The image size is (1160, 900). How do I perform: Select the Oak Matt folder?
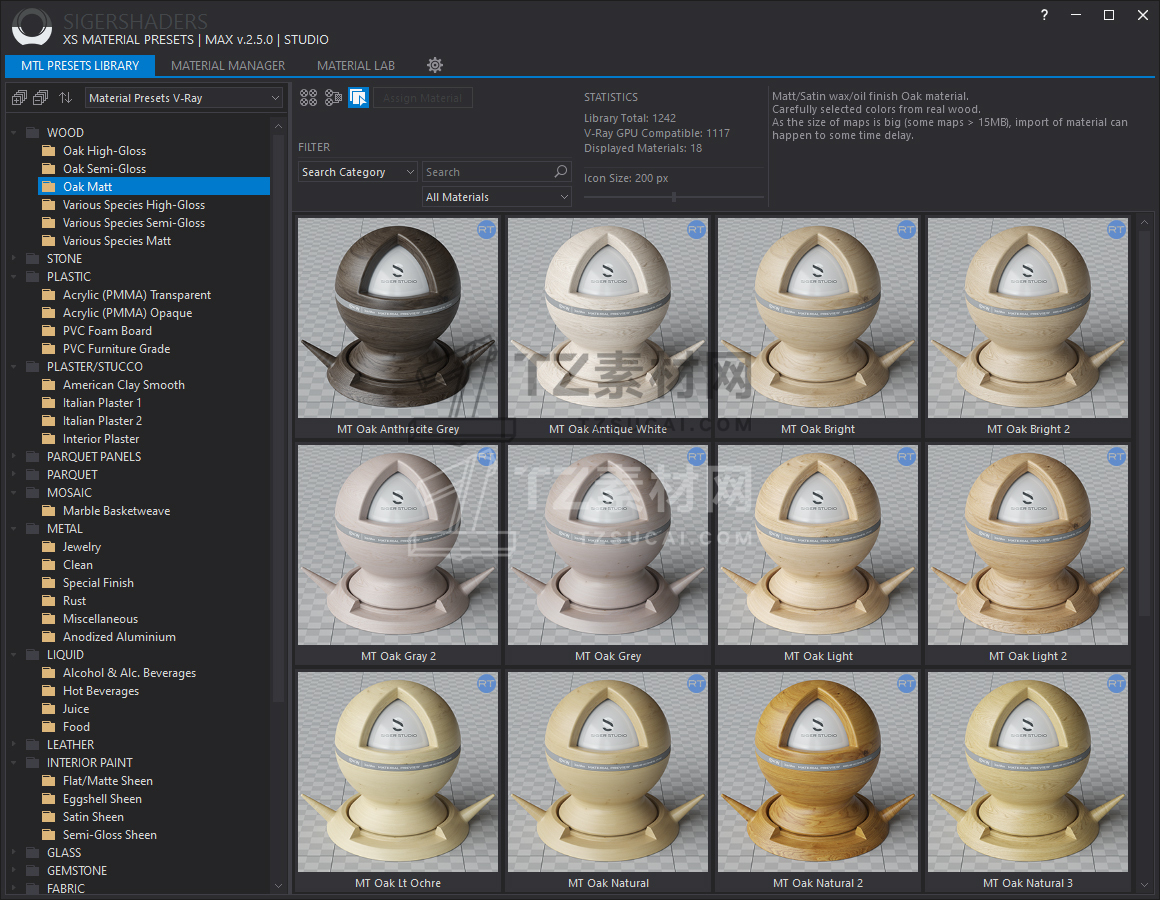tap(154, 186)
